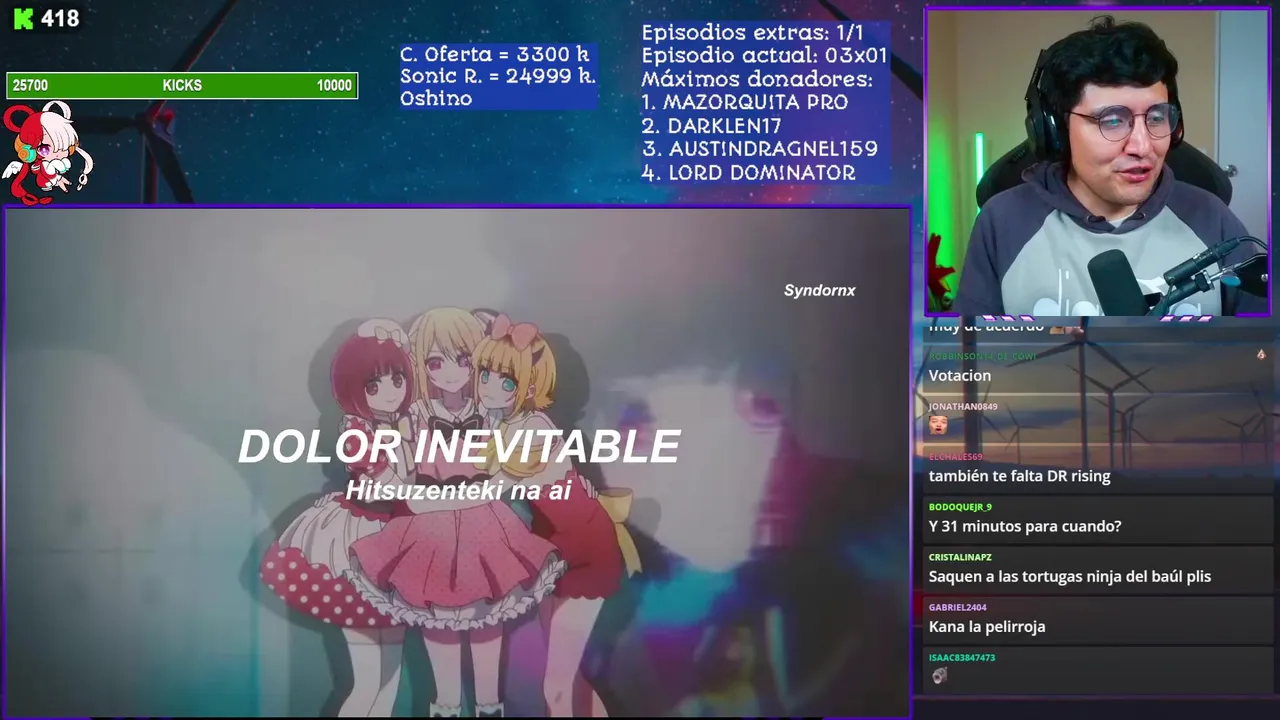Viewport: 1280px width, 720px height.
Task: Click the 'C. Oferta = 3300 k' text
Action: (x=495, y=54)
